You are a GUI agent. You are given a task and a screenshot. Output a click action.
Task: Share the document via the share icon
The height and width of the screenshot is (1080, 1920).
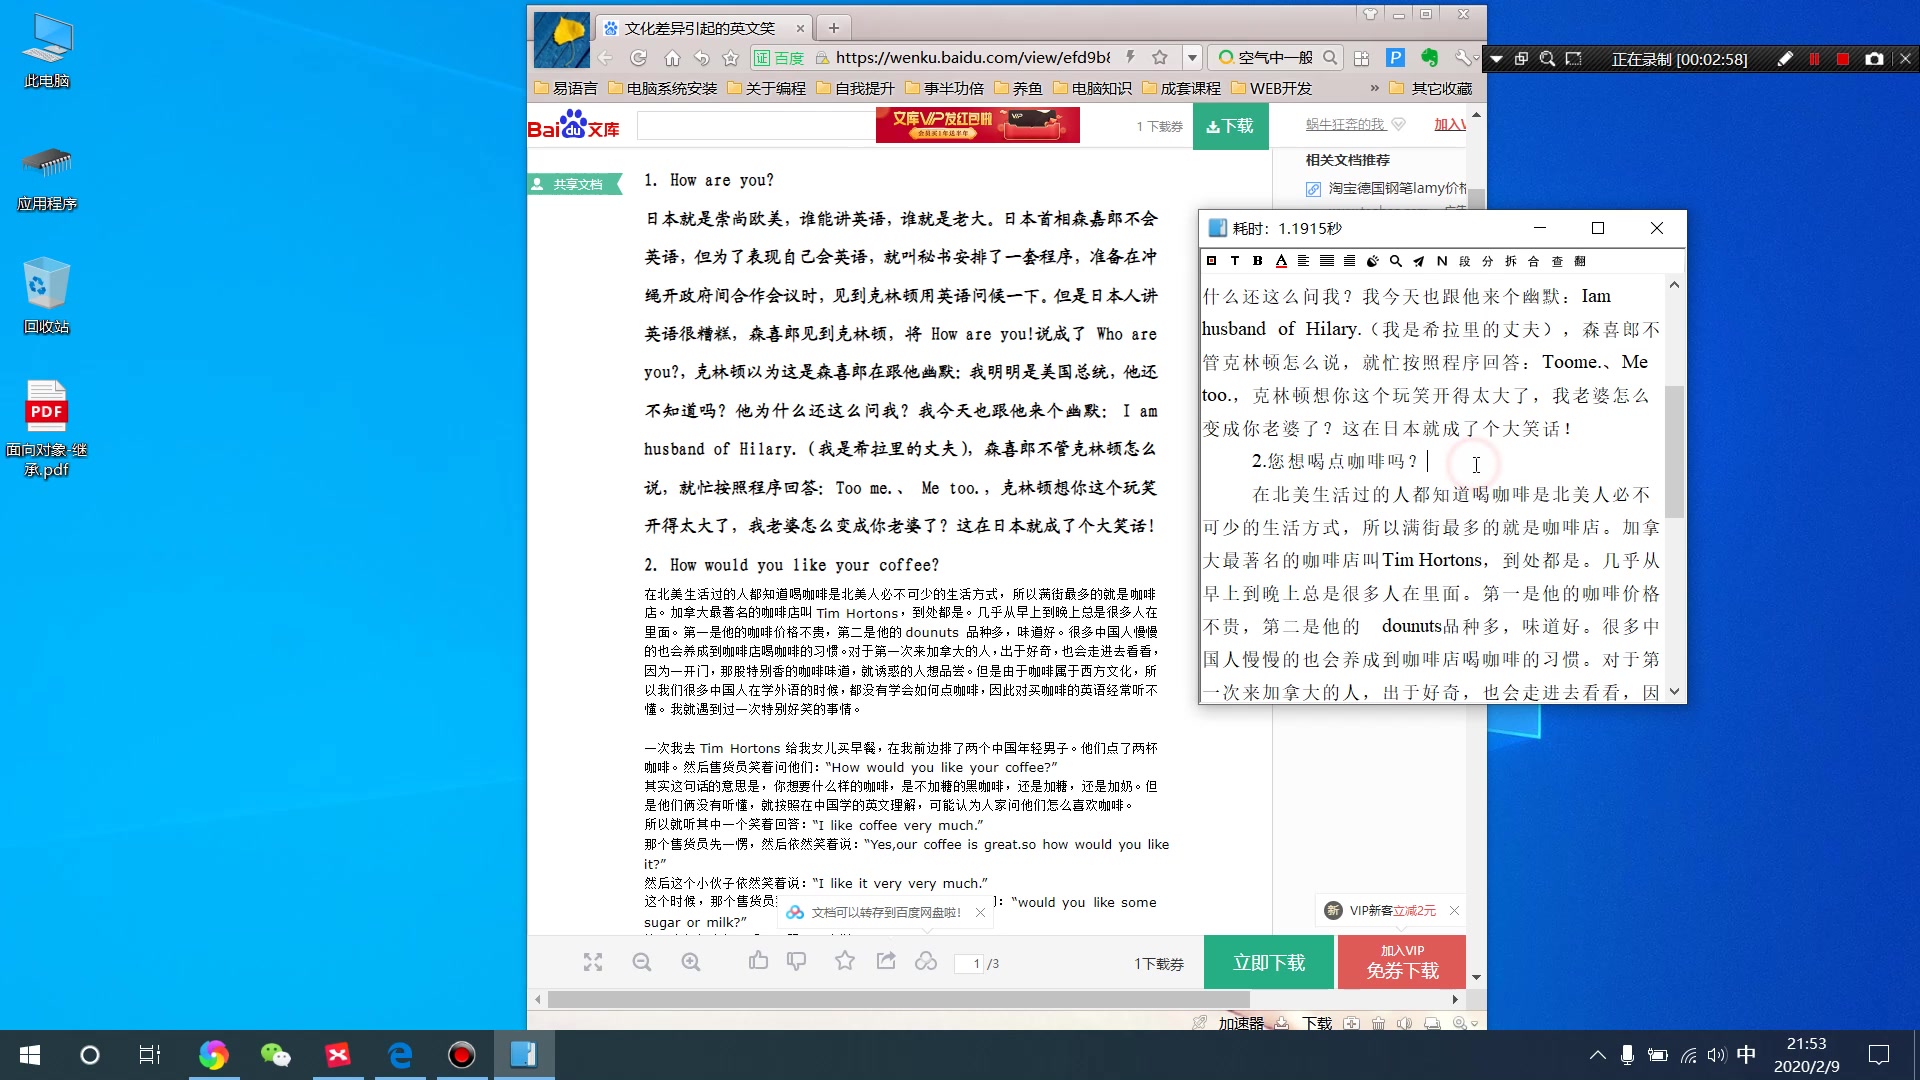tap(886, 962)
